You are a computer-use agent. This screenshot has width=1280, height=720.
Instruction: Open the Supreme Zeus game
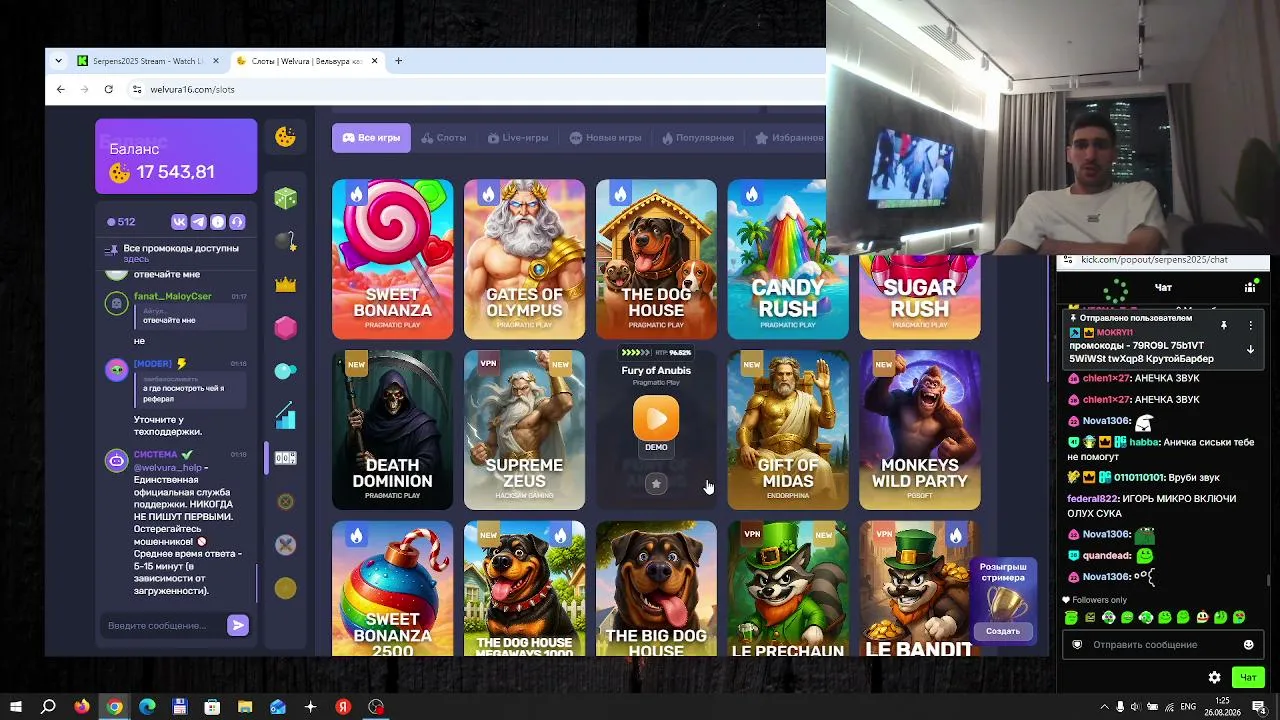pos(524,430)
